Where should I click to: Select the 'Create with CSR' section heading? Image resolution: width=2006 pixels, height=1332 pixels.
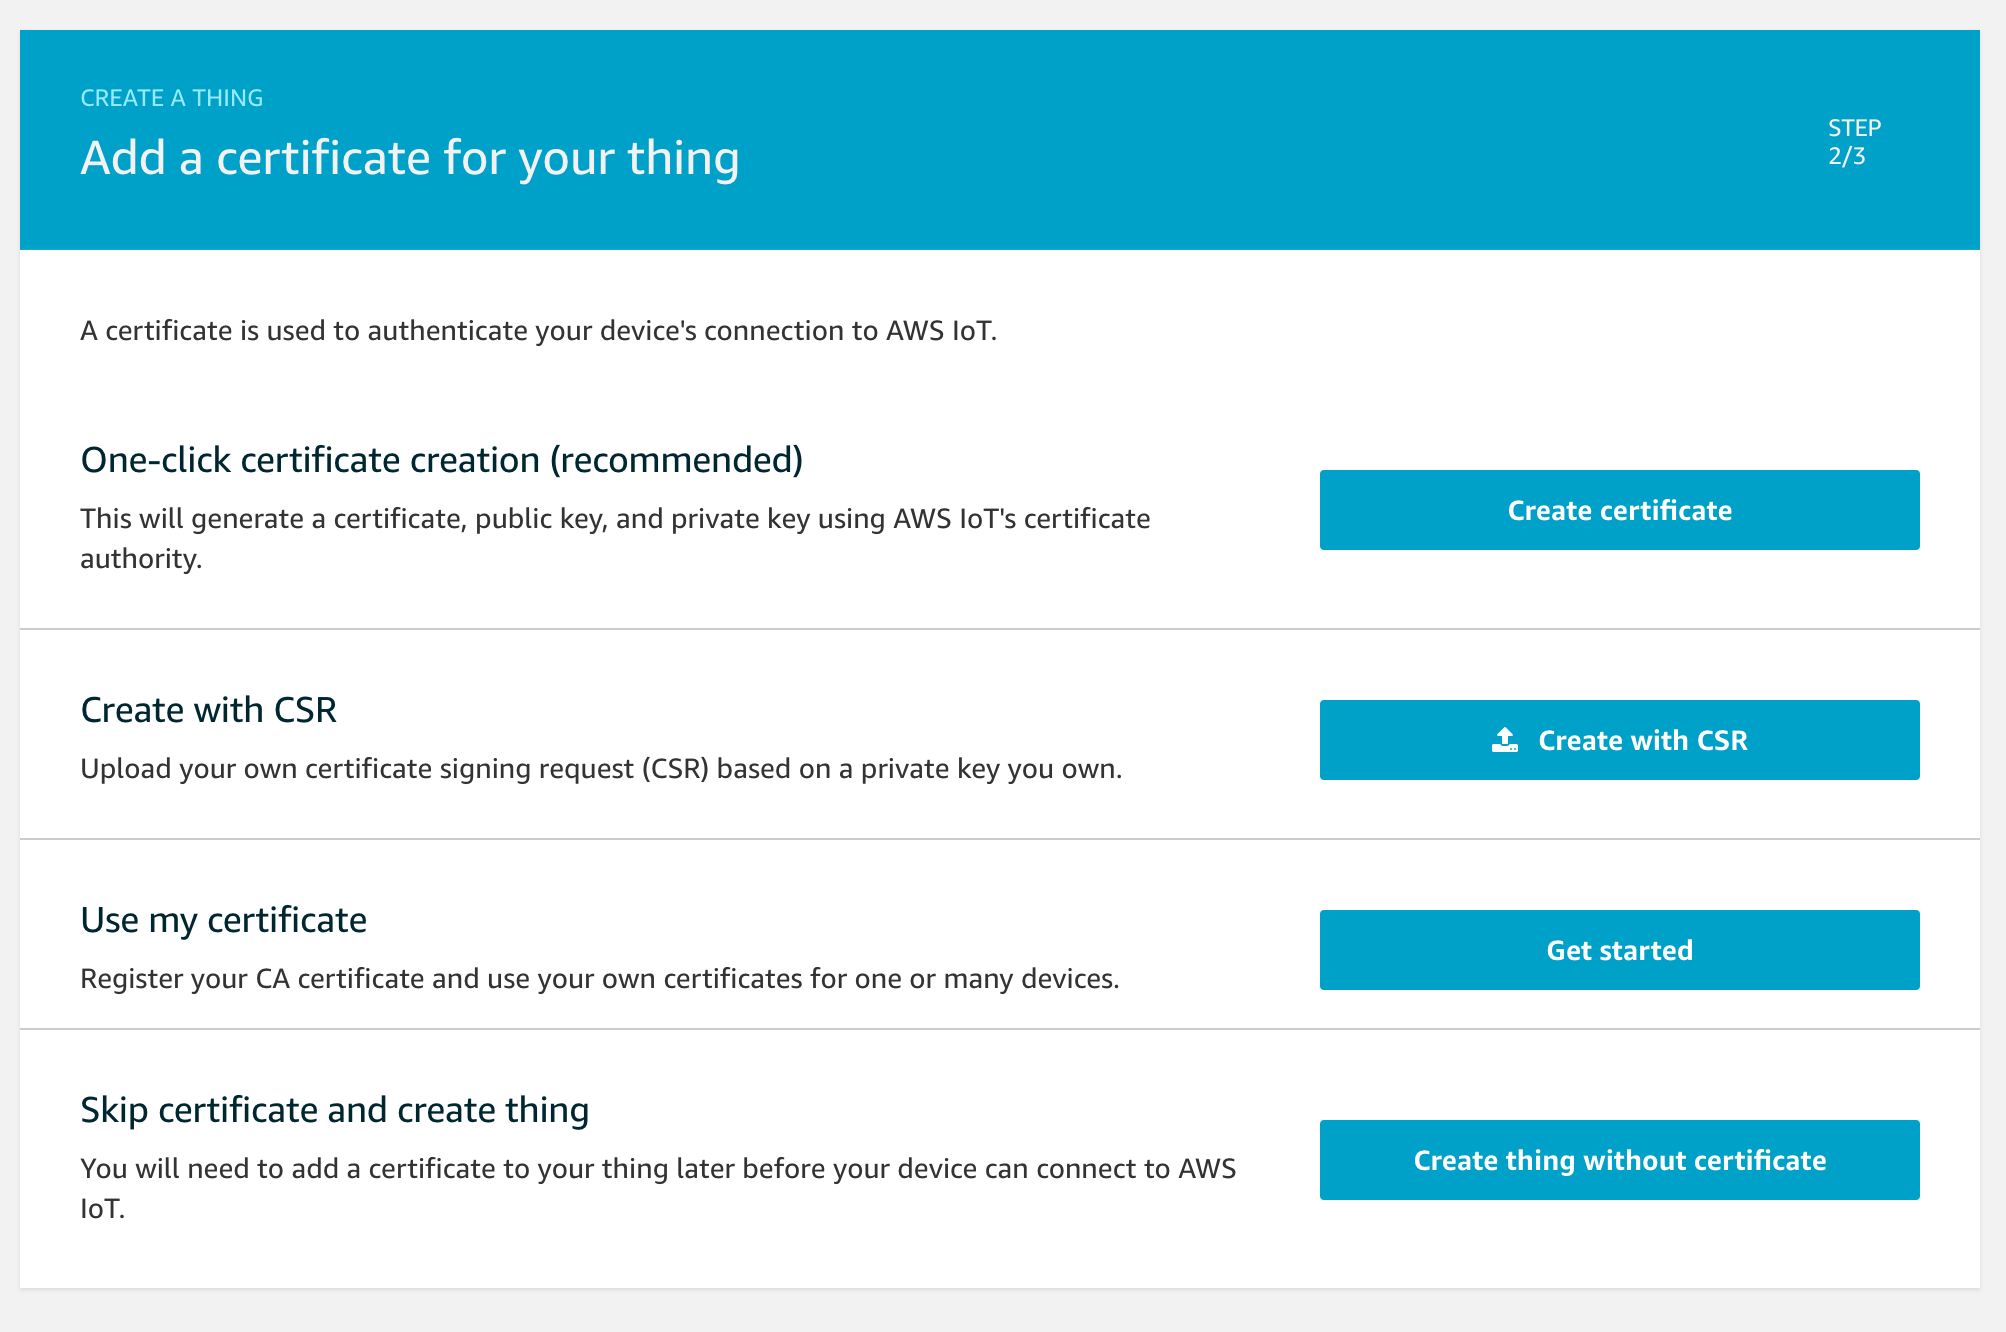click(x=208, y=710)
